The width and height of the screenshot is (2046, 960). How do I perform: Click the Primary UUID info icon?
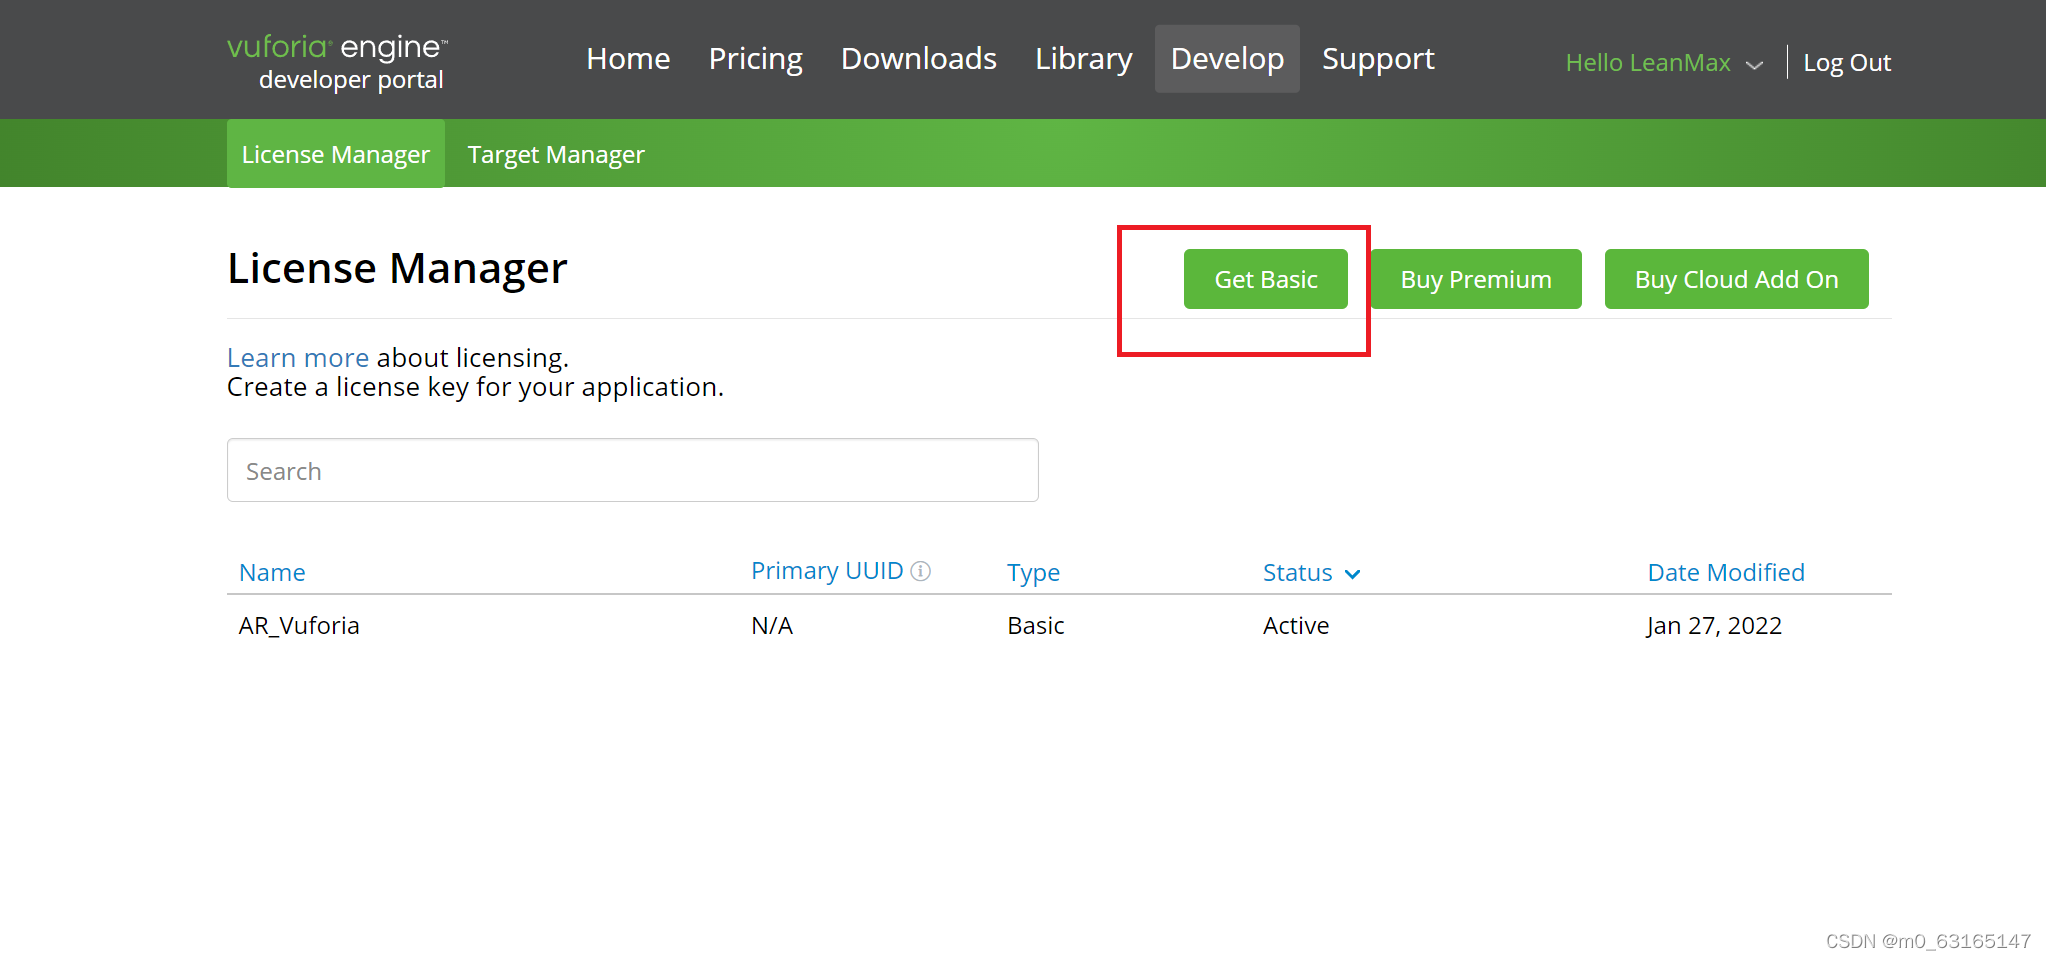click(921, 571)
